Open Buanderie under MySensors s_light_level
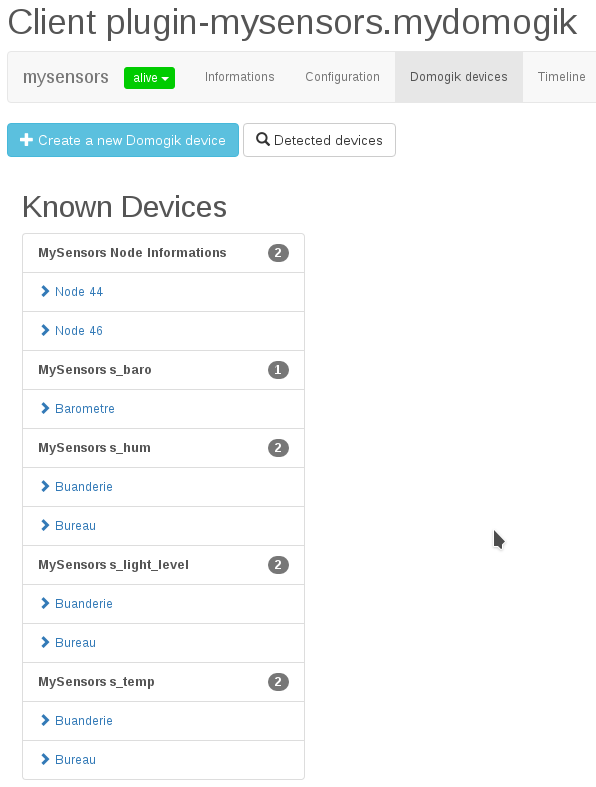 84,604
